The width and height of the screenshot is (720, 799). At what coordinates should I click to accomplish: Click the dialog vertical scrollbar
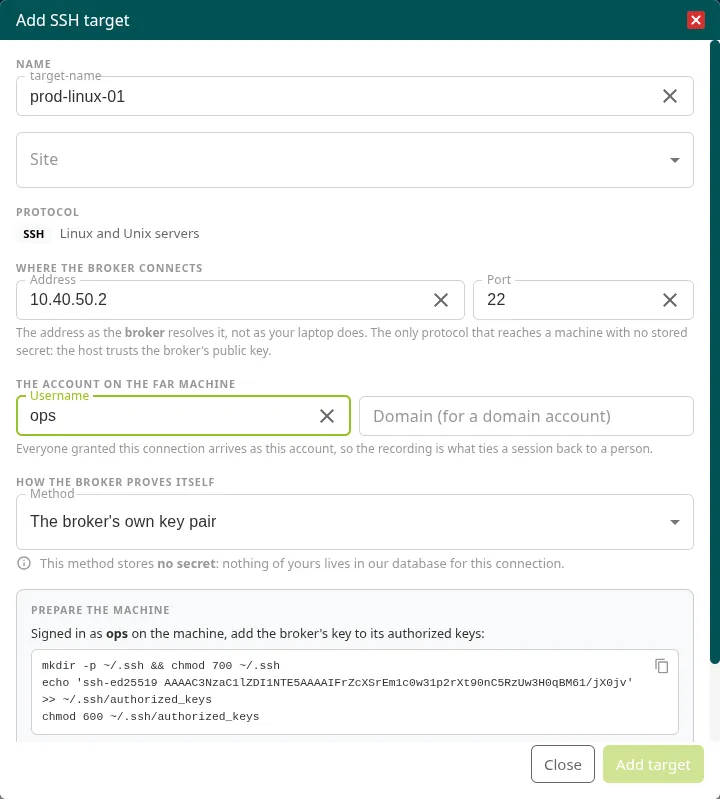[x=714, y=352]
